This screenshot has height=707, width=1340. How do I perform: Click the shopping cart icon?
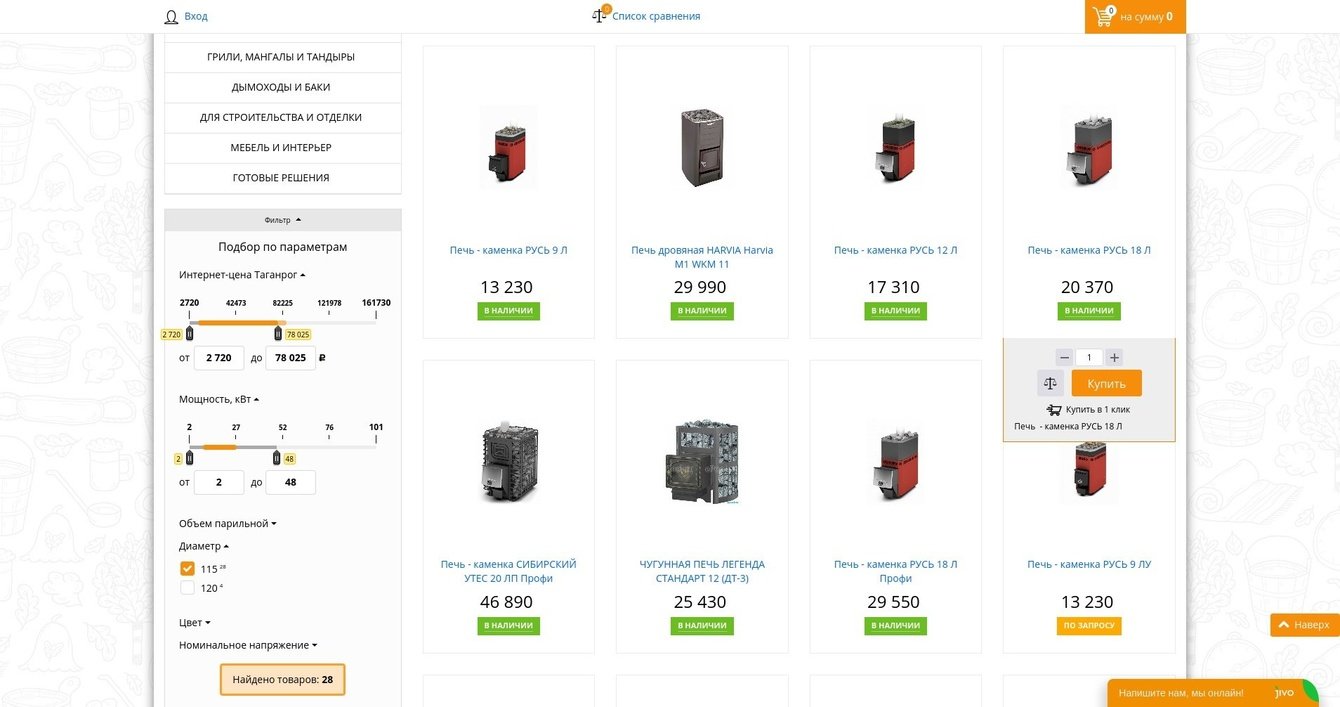coord(1103,15)
